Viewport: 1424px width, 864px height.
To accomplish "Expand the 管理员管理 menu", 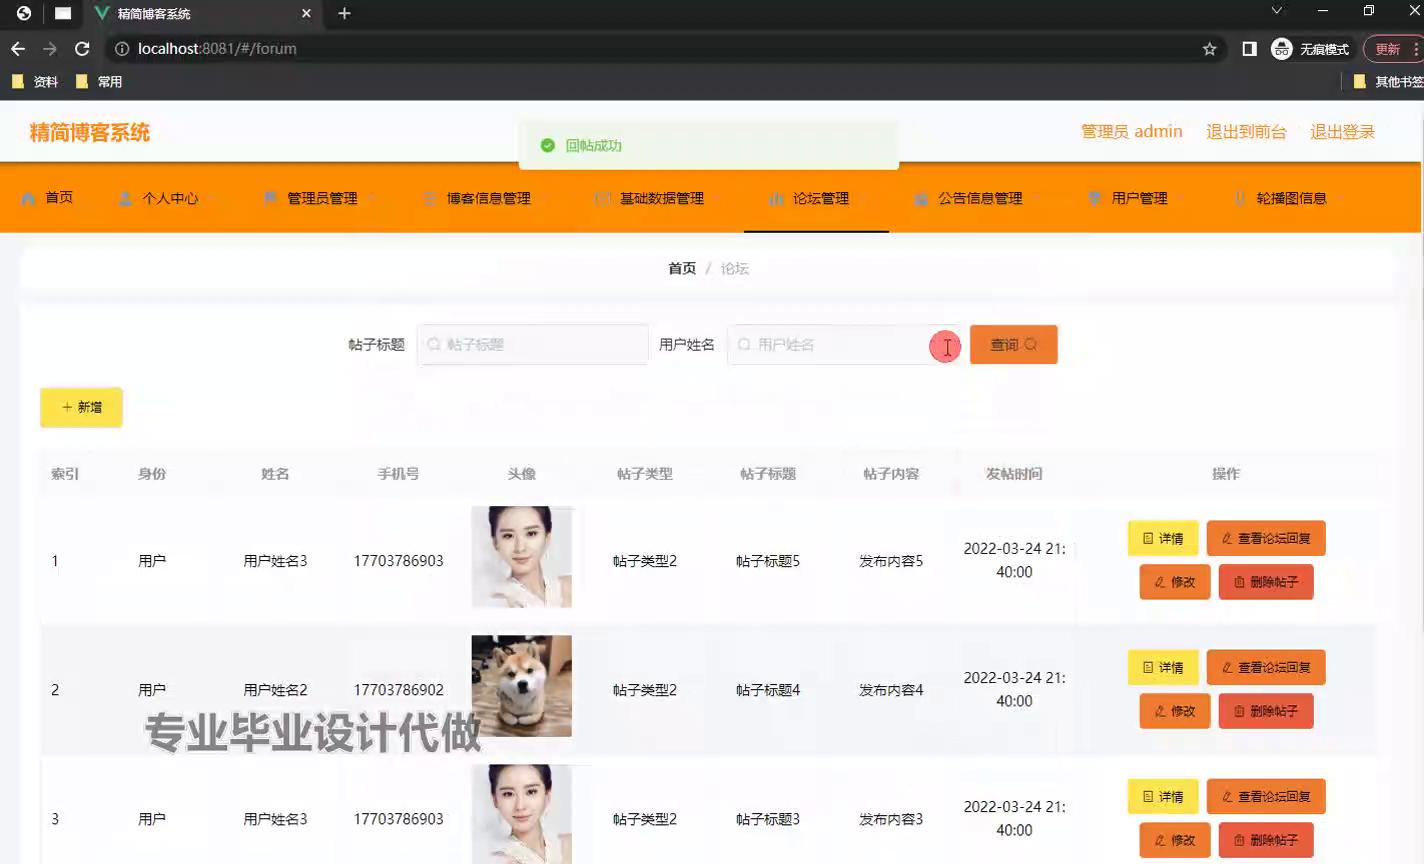I will (x=321, y=198).
